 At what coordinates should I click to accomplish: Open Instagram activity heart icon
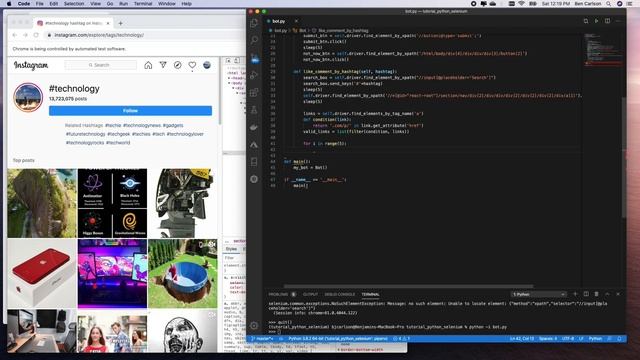(x=192, y=65)
